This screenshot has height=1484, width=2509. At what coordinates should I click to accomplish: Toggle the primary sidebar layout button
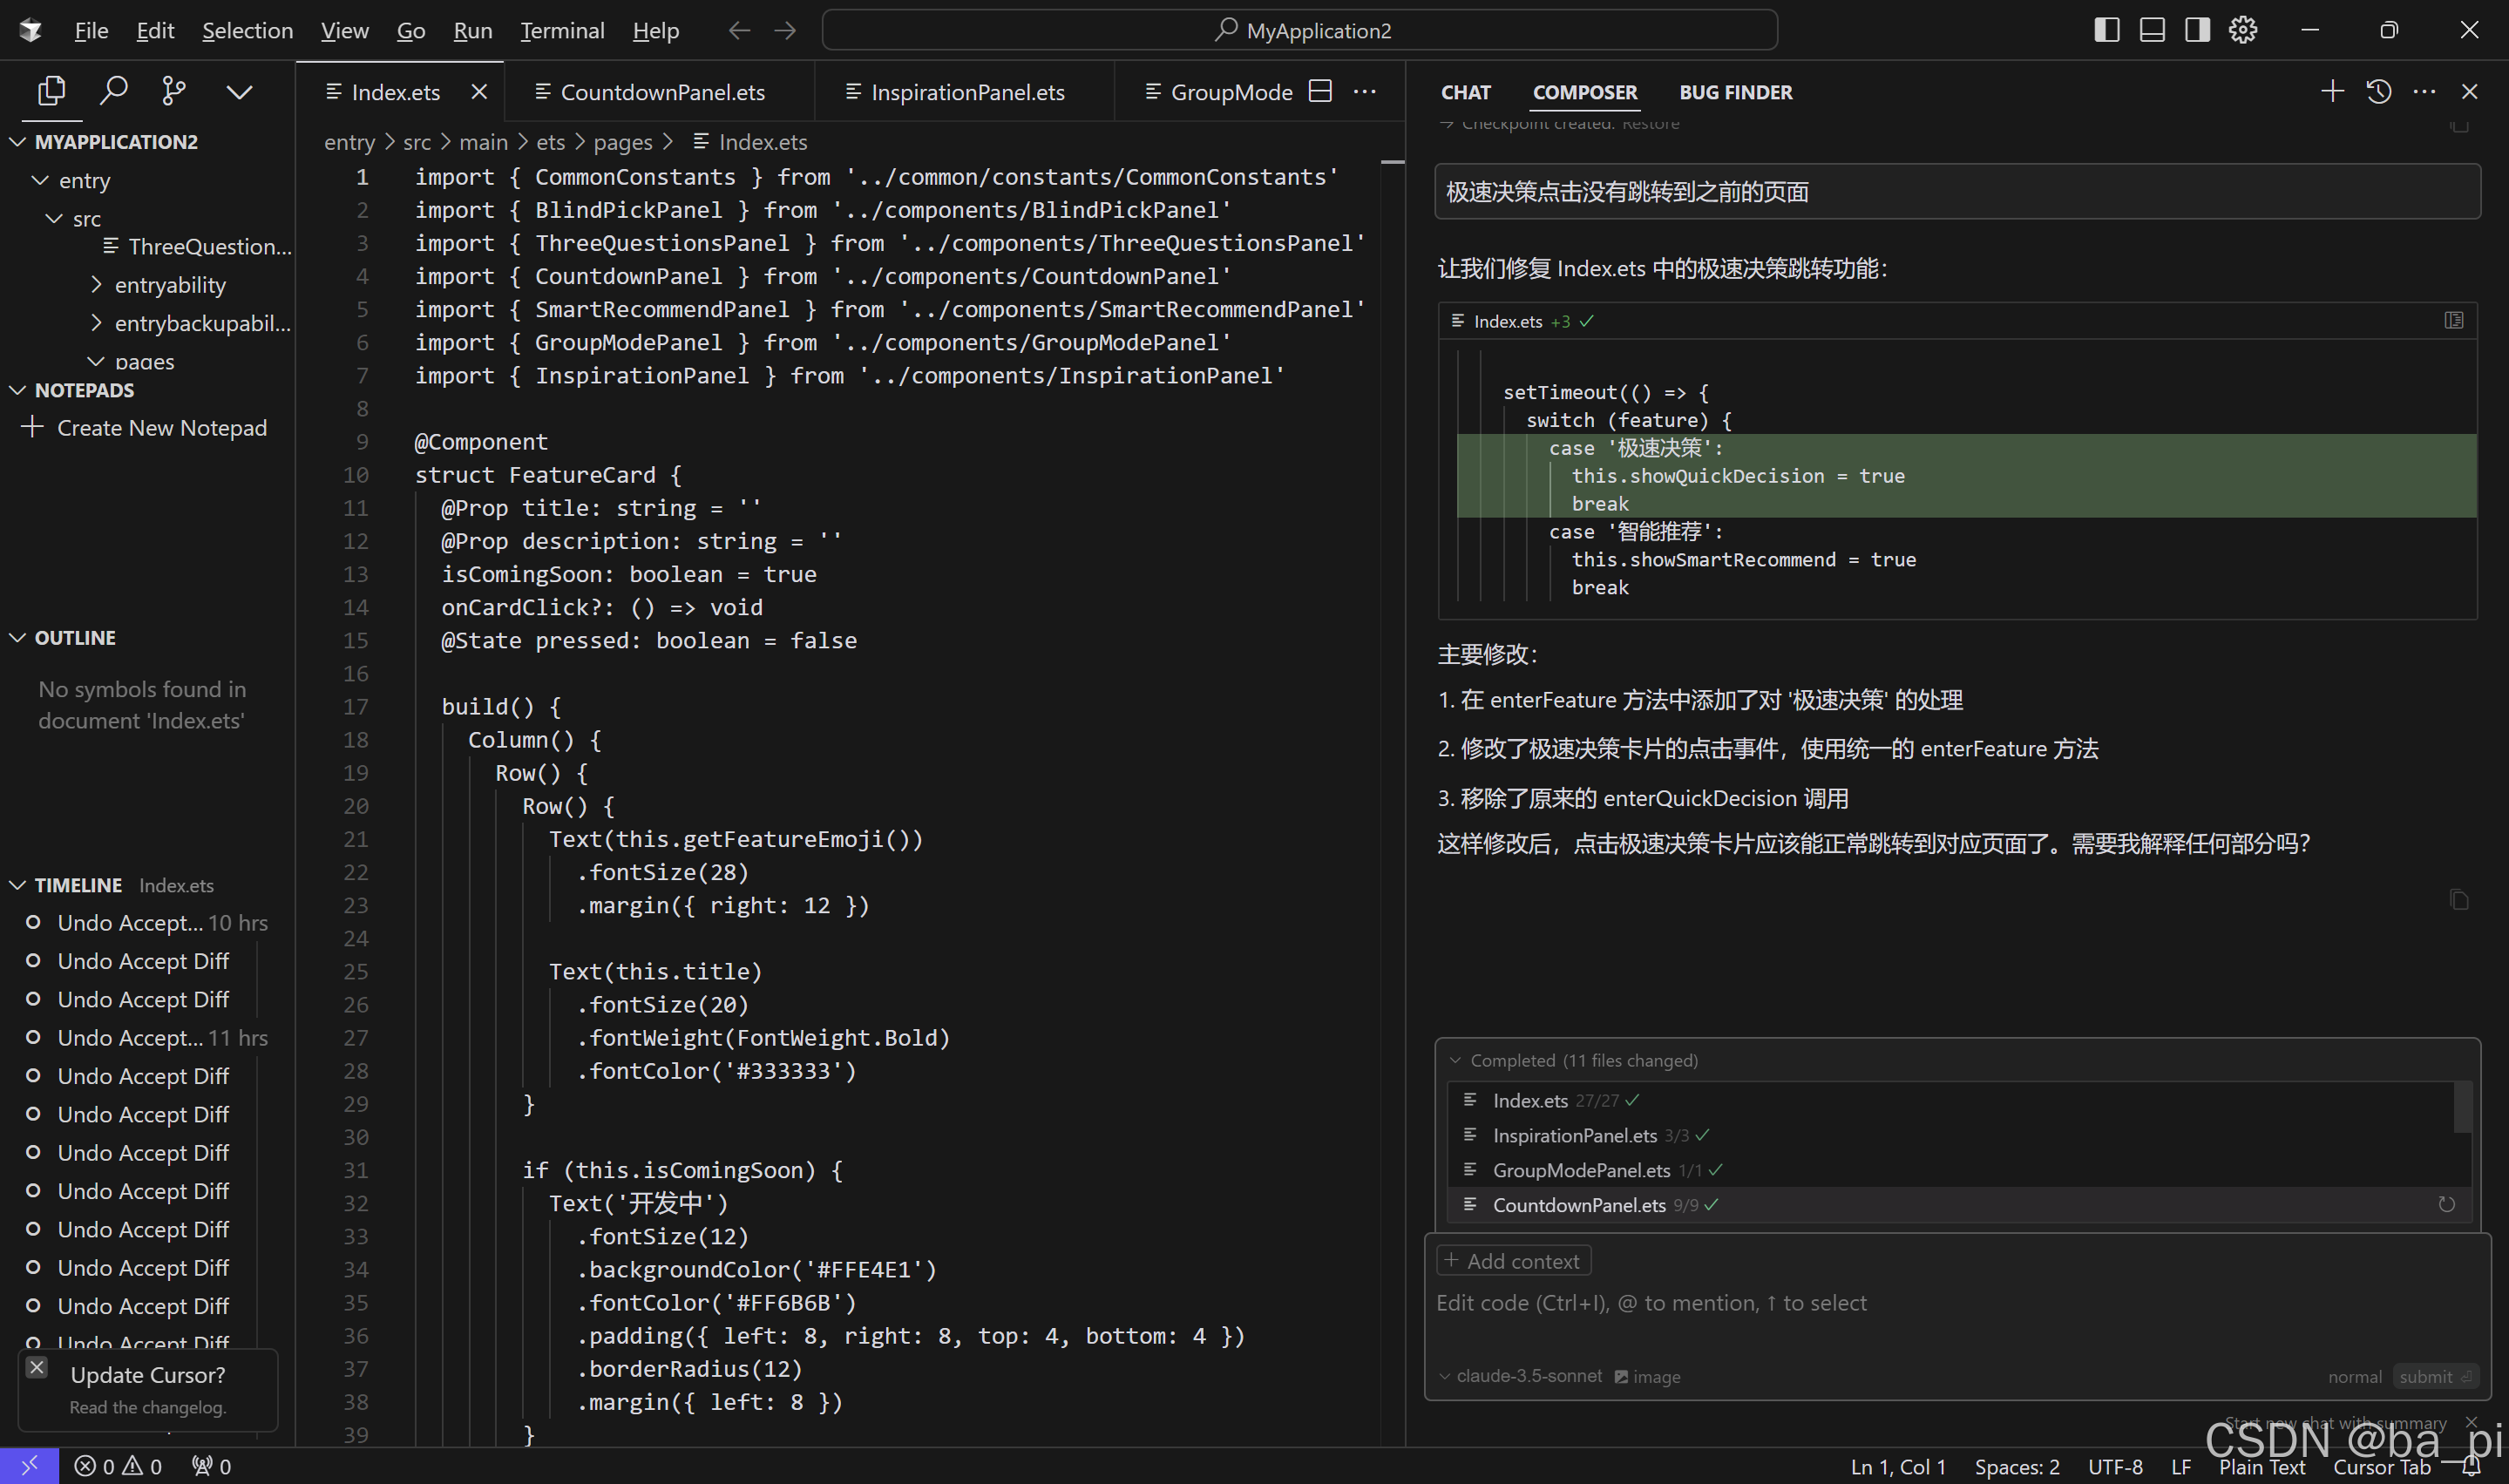[x=2106, y=30]
